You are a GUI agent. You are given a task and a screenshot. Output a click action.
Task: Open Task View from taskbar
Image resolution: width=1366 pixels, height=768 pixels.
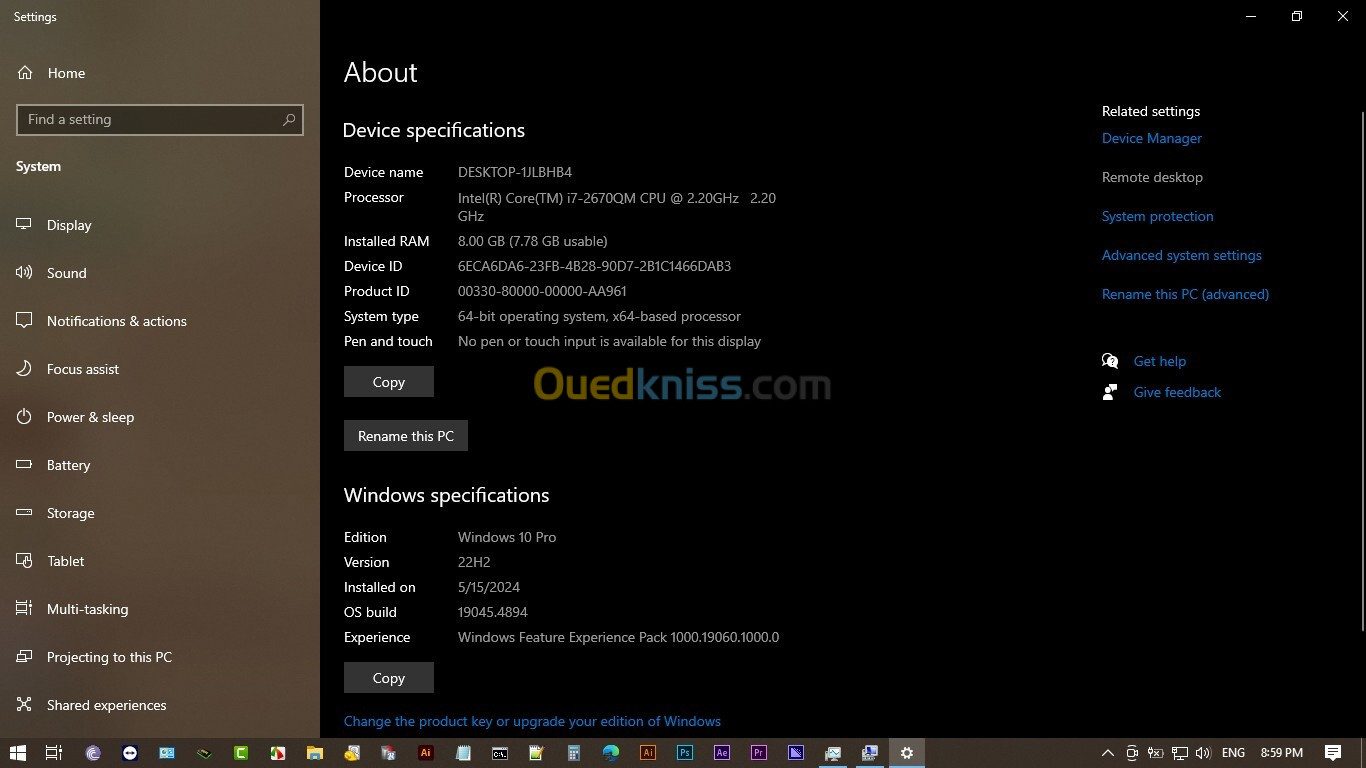click(x=54, y=753)
